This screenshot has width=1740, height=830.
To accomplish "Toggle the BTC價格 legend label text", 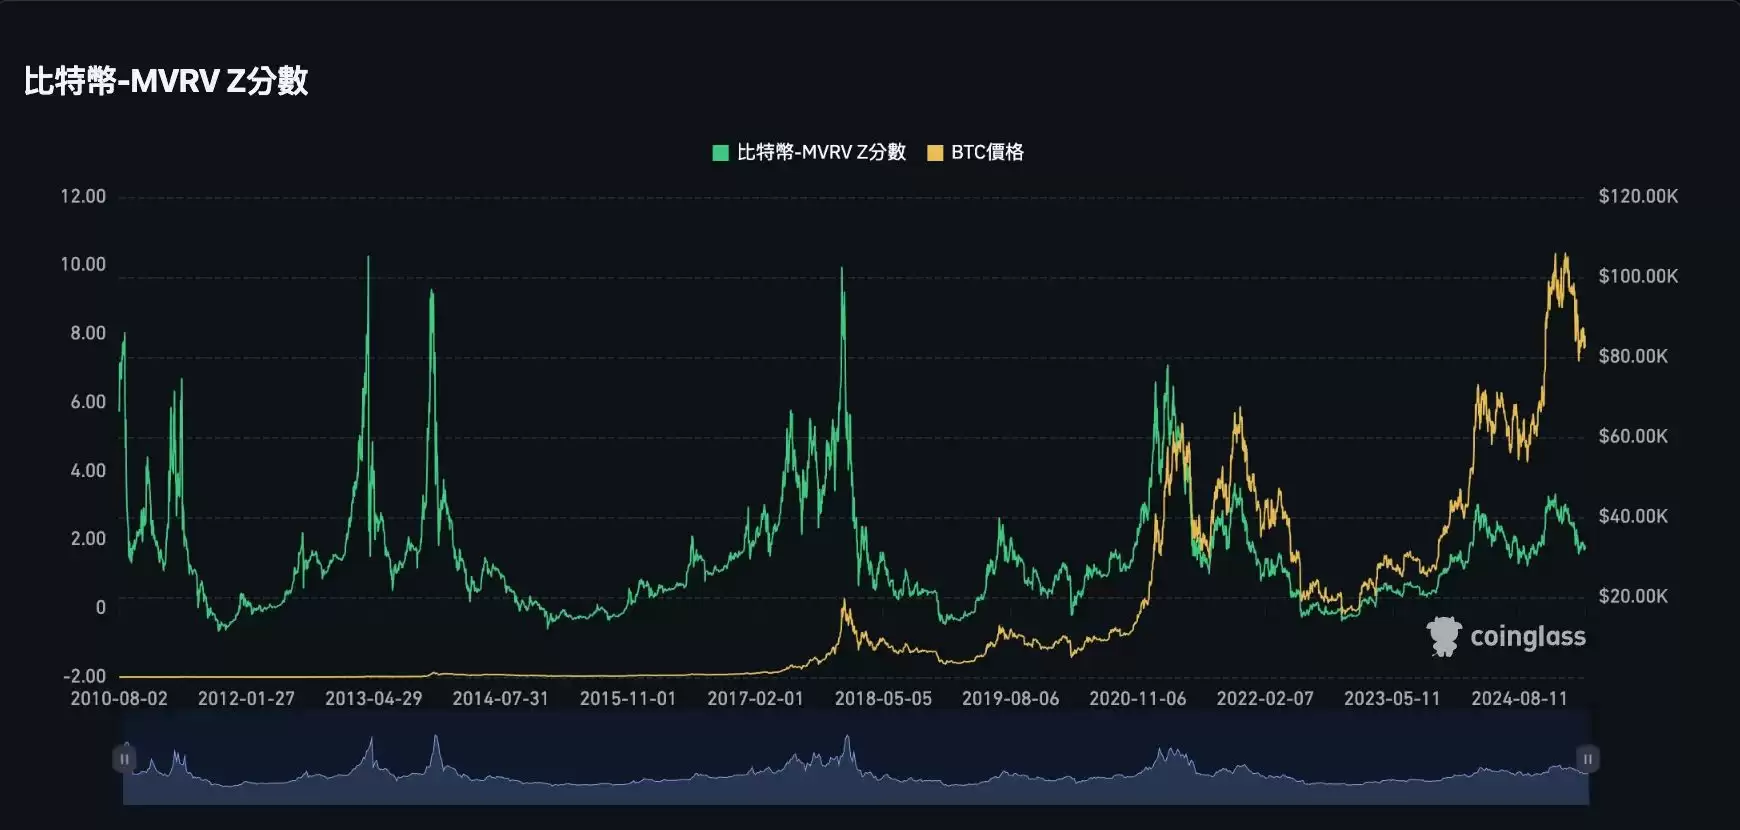I will pos(987,152).
